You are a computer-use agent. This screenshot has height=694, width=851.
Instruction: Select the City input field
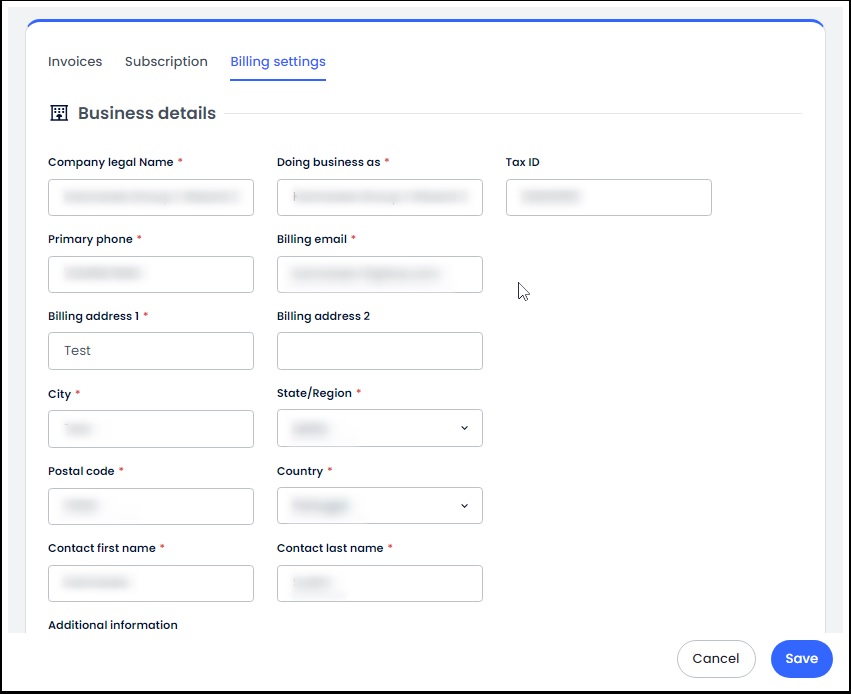click(x=150, y=428)
